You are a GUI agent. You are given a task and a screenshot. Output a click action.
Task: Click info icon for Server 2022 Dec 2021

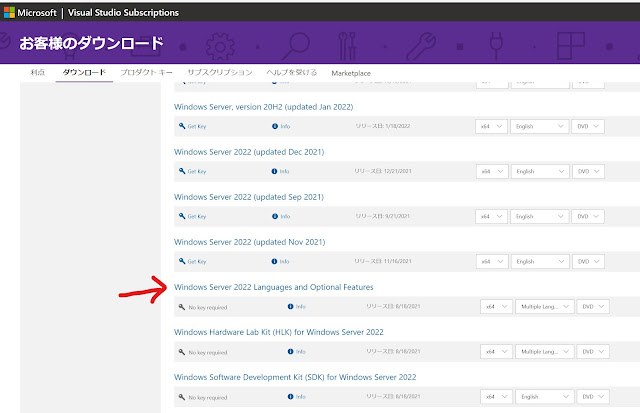274,171
